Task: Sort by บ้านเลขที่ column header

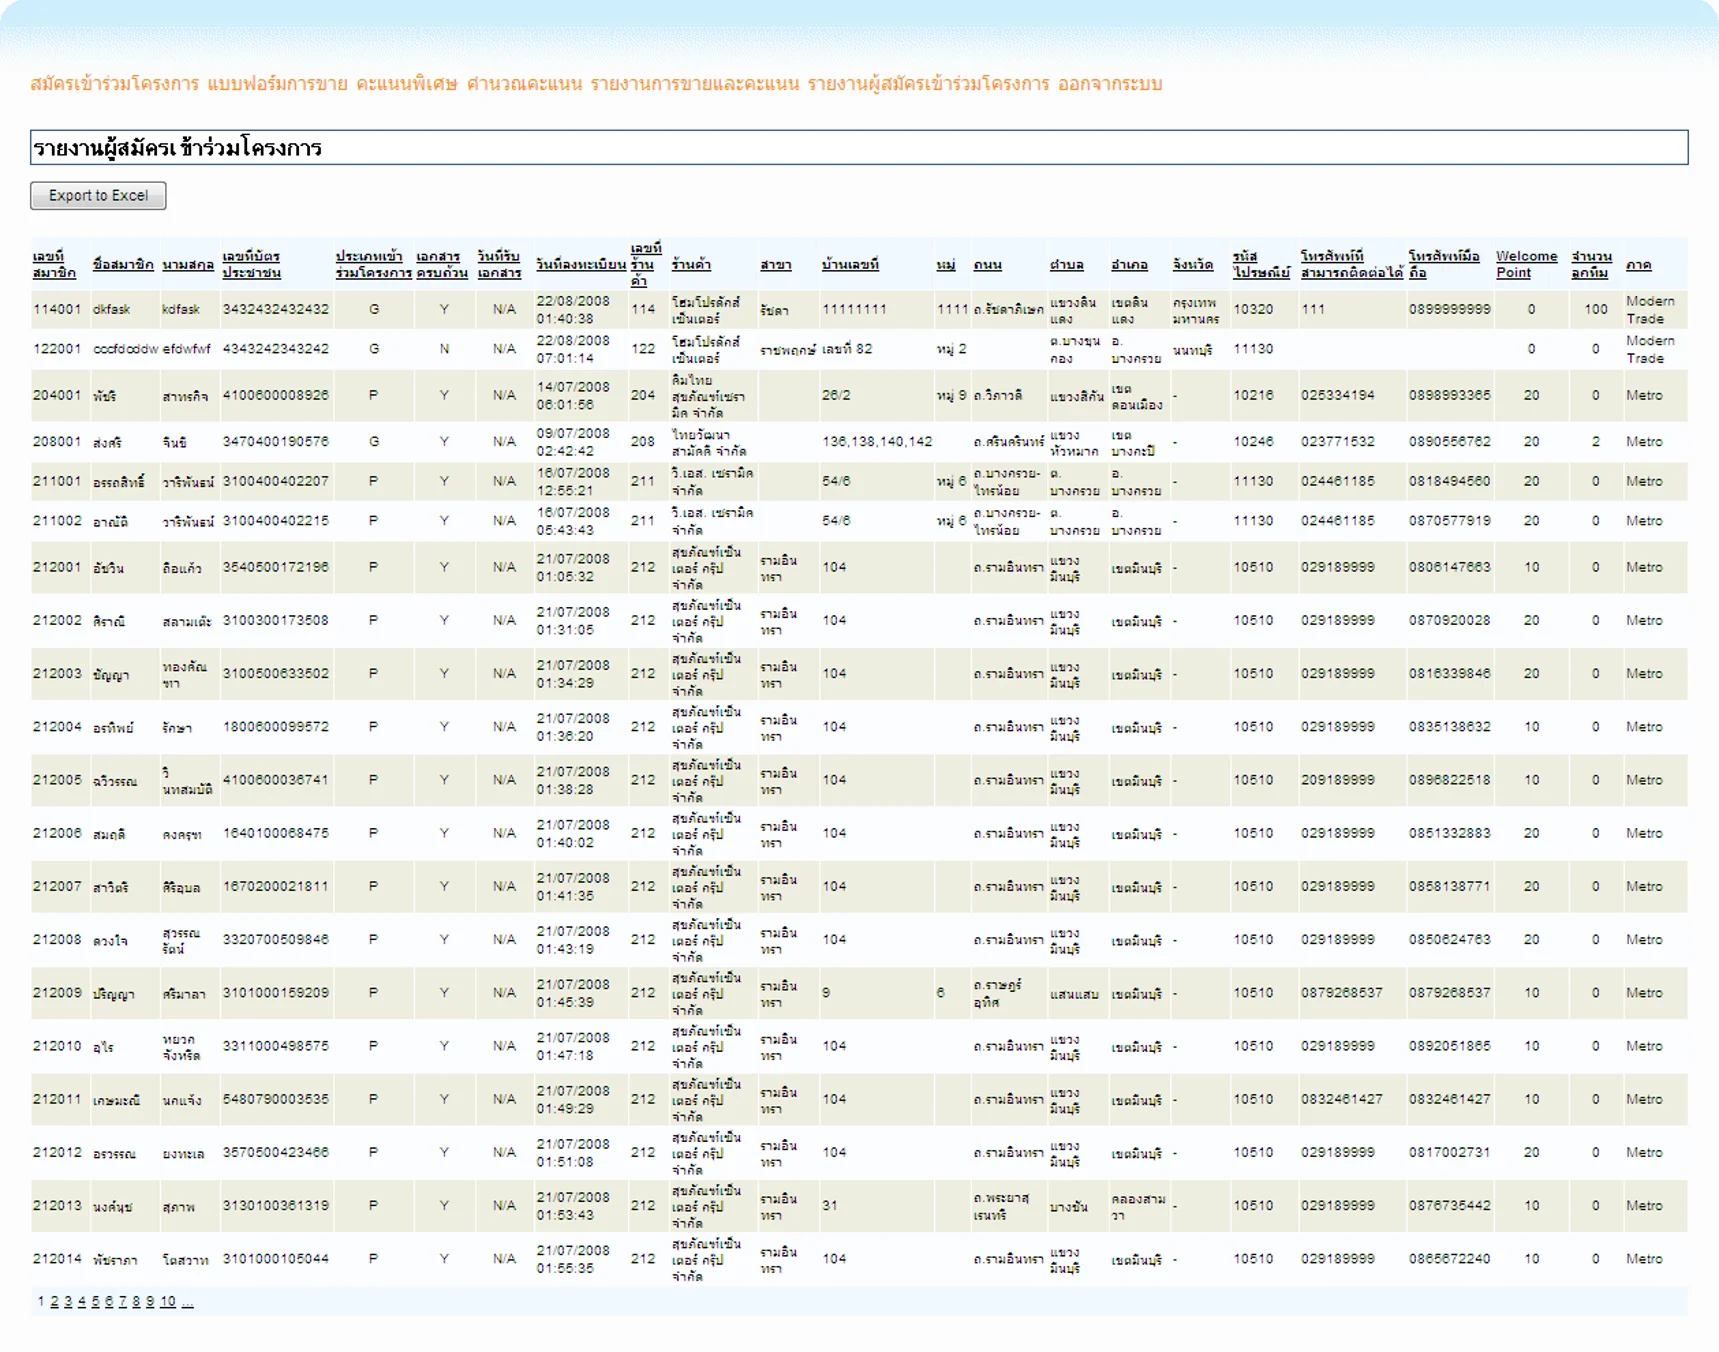Action: (x=850, y=265)
